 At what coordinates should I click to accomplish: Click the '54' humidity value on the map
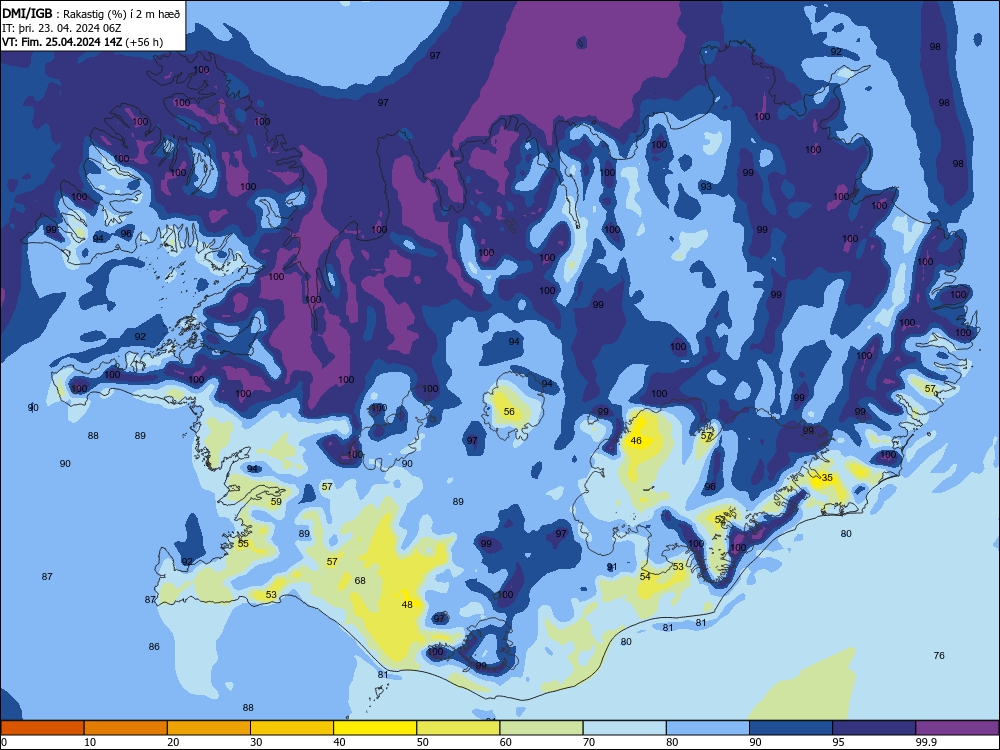(x=645, y=577)
